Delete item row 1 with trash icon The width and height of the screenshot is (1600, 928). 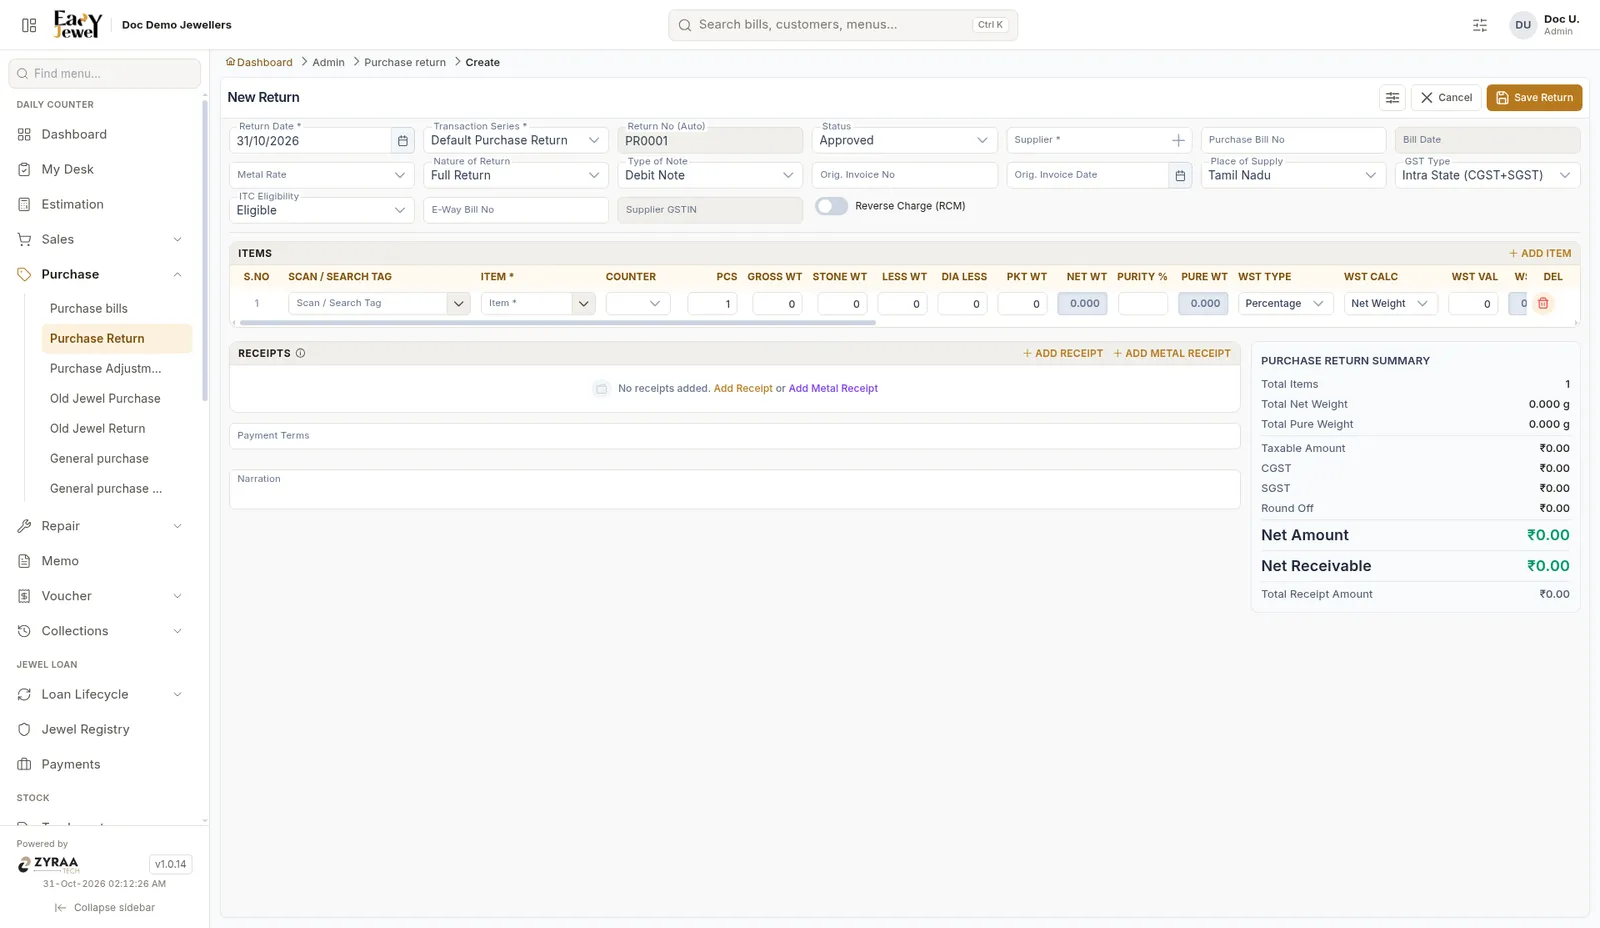pyautogui.click(x=1543, y=304)
